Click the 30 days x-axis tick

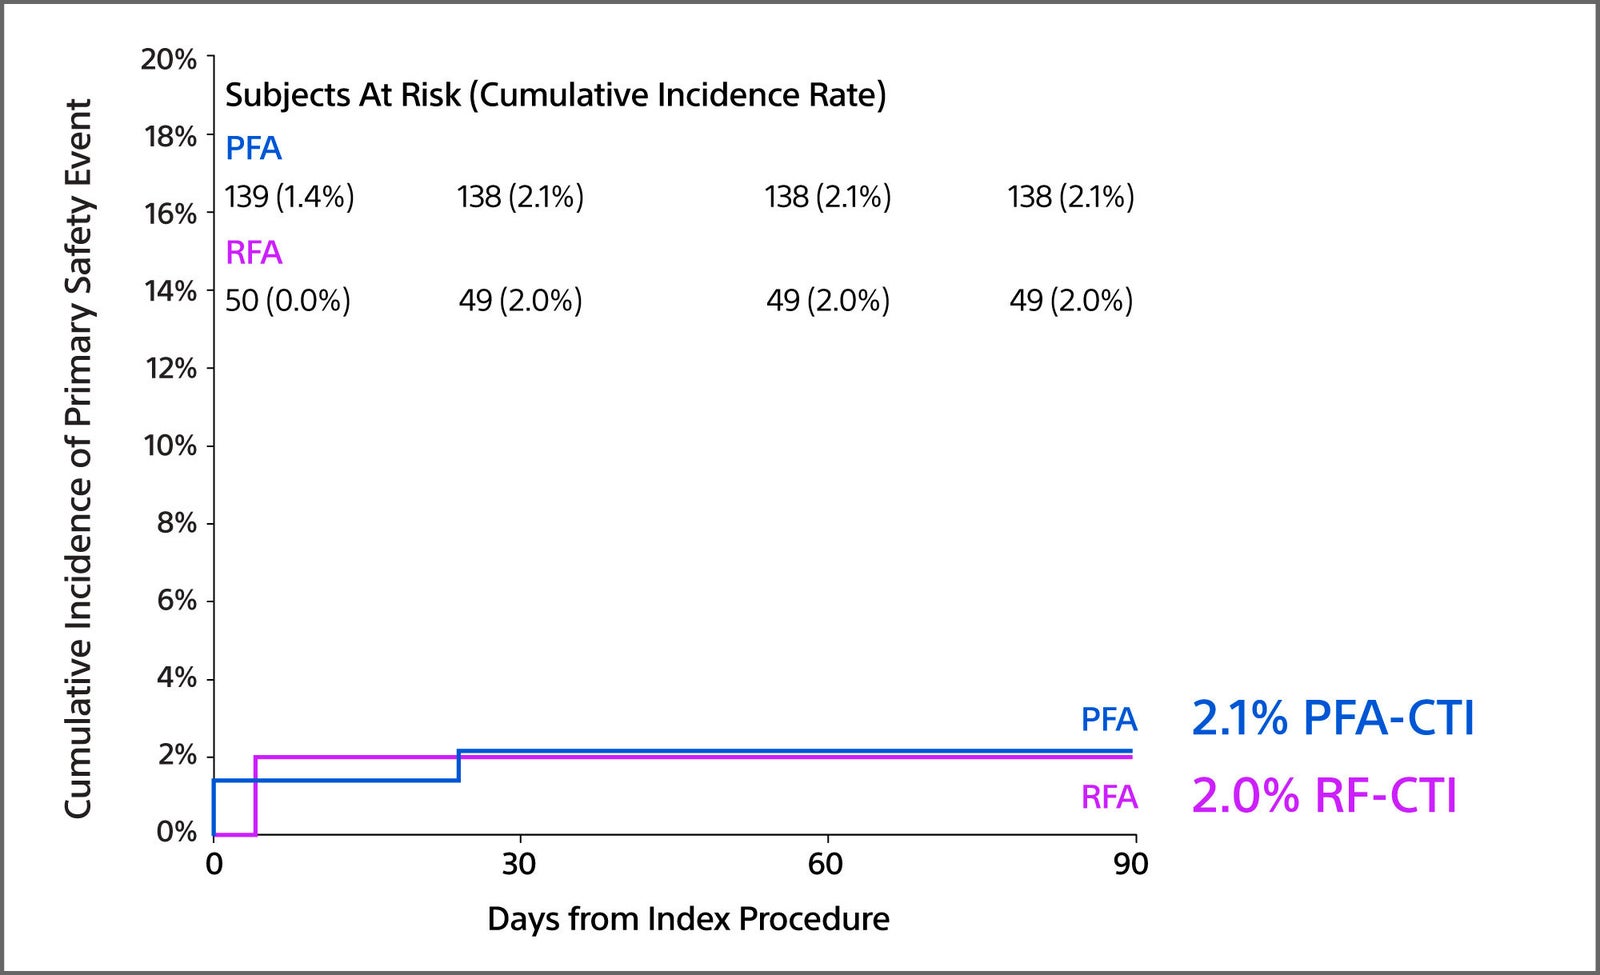tap(519, 864)
